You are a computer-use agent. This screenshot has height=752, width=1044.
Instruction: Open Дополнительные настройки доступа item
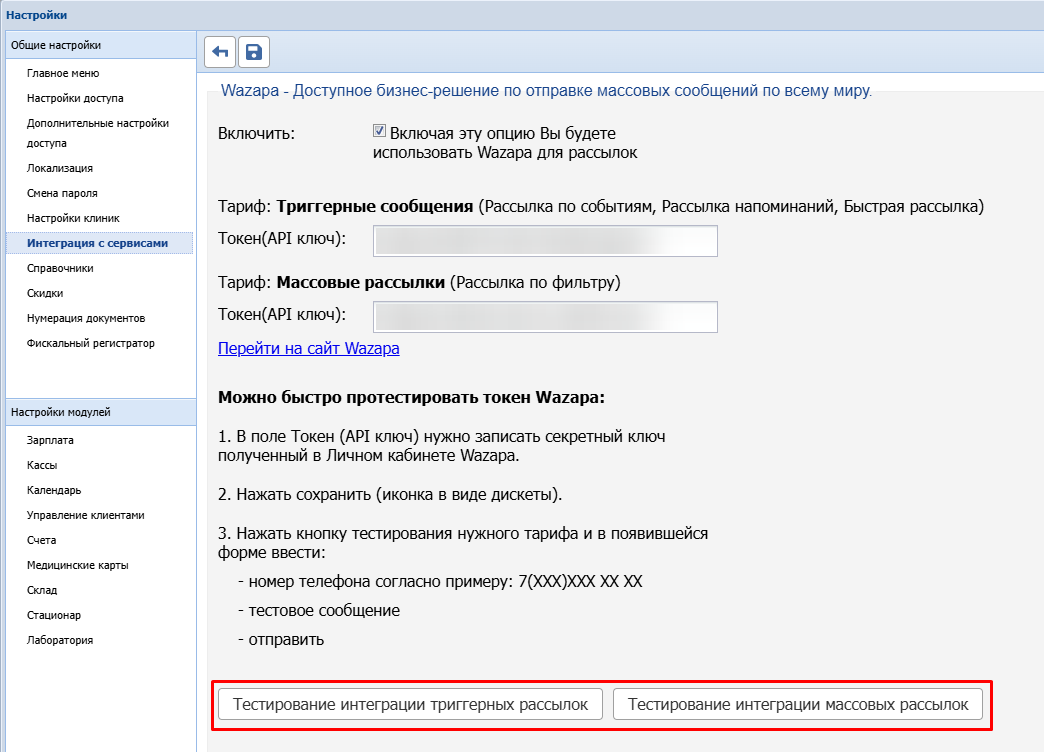(x=98, y=133)
